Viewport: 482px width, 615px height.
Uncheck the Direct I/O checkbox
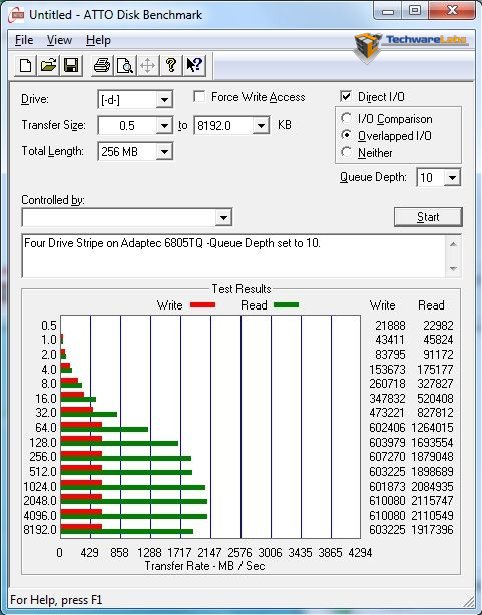[x=346, y=96]
